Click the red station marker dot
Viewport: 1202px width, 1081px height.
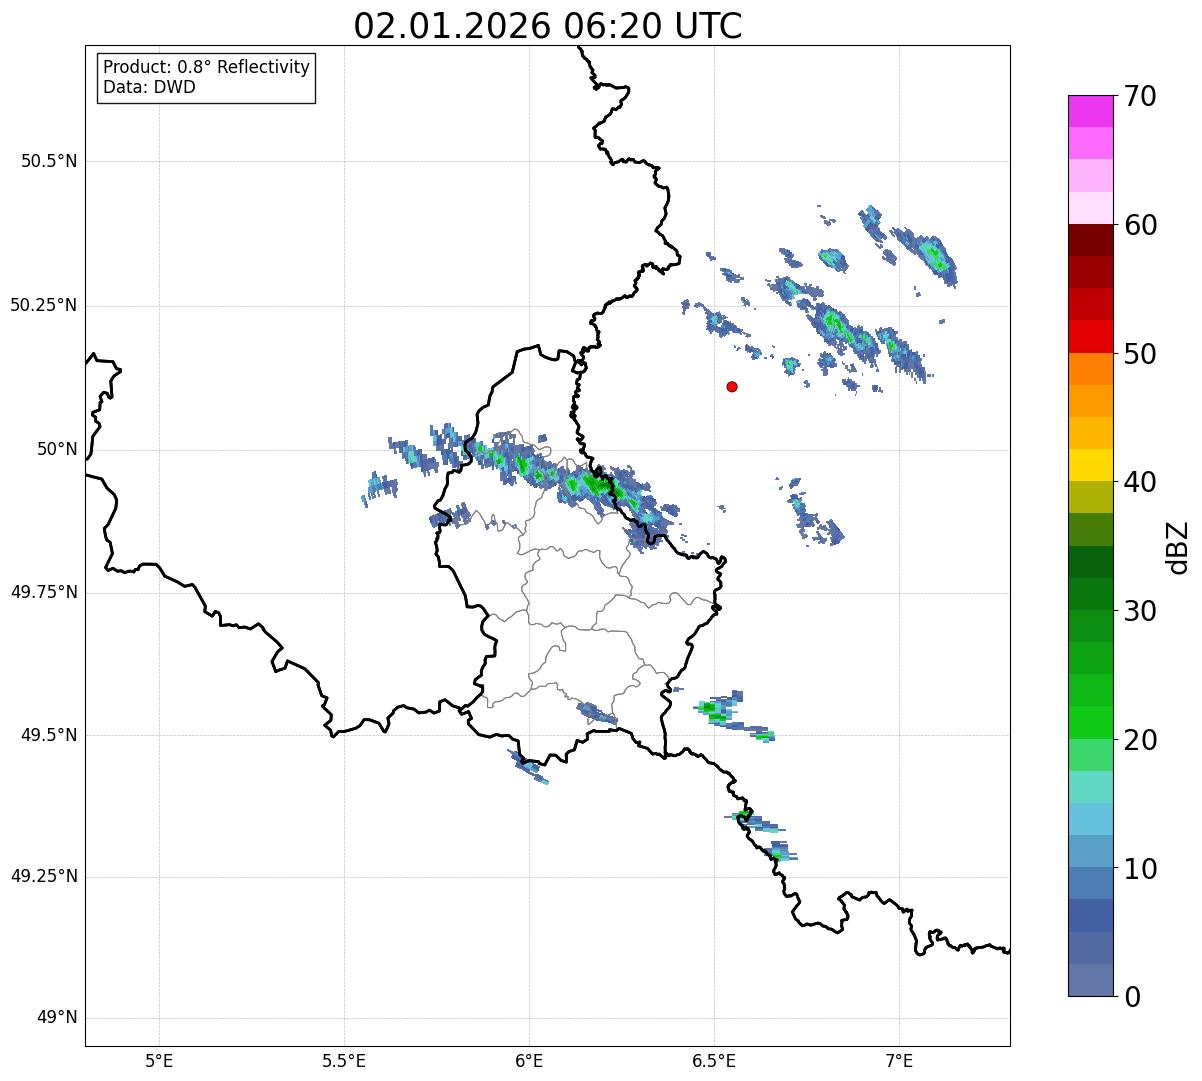732,386
